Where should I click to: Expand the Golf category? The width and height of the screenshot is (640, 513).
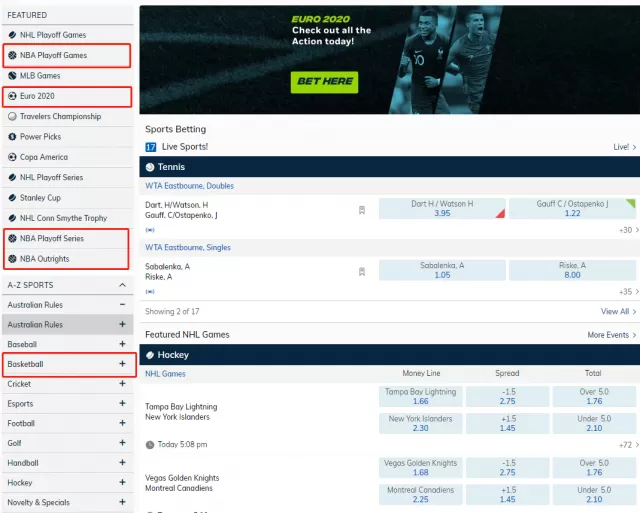click(122, 443)
